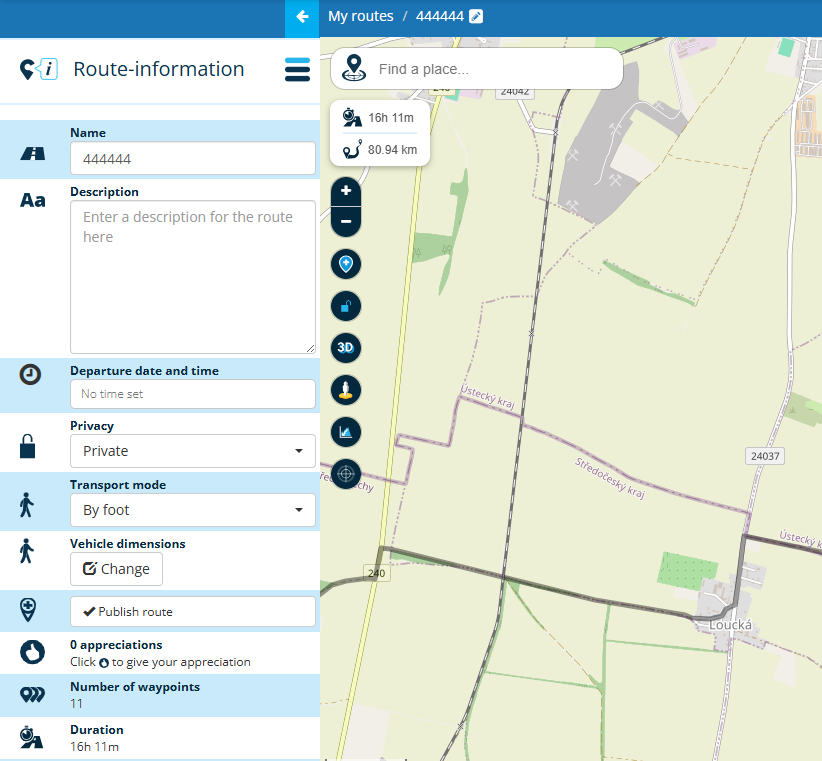Click the add waypoint pin icon
Image resolution: width=822 pixels, height=761 pixels.
coord(346,264)
